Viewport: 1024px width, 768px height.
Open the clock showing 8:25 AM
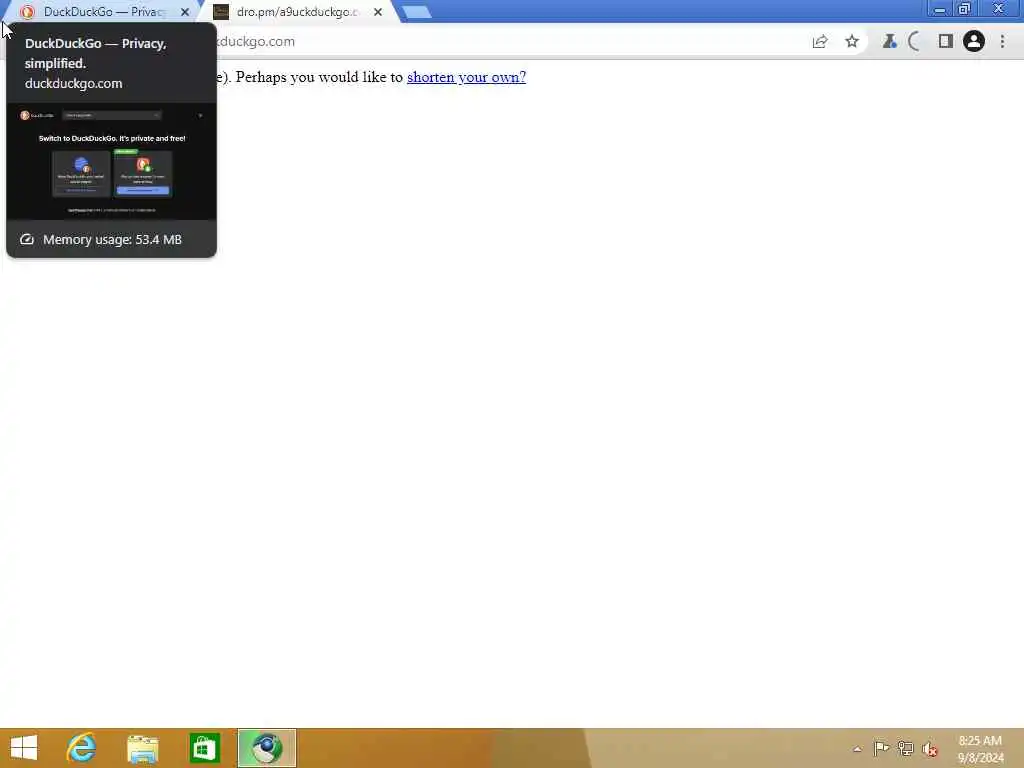[x=980, y=749]
